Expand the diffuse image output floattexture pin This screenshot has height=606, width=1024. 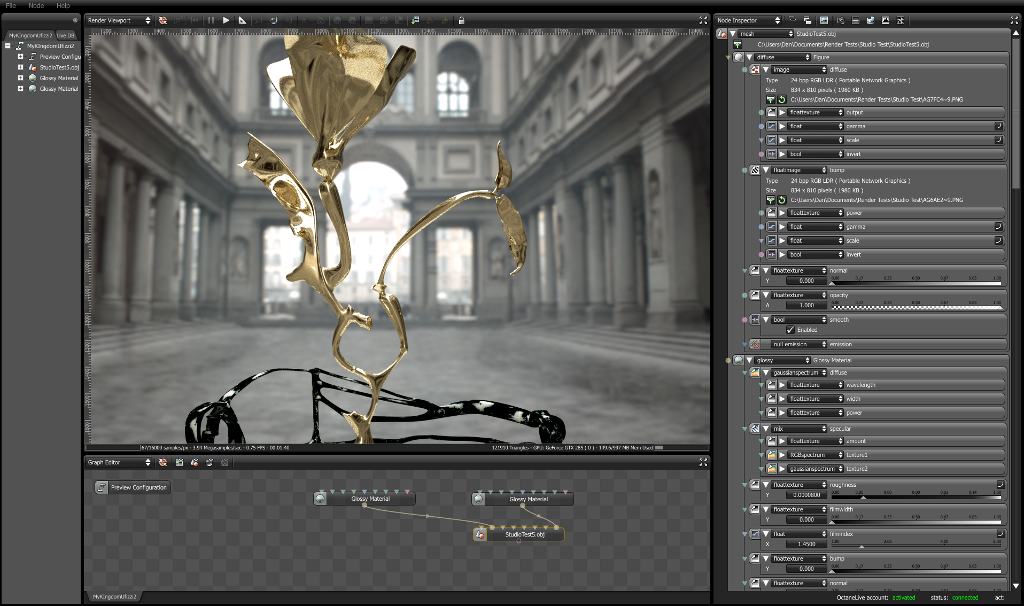tap(782, 112)
